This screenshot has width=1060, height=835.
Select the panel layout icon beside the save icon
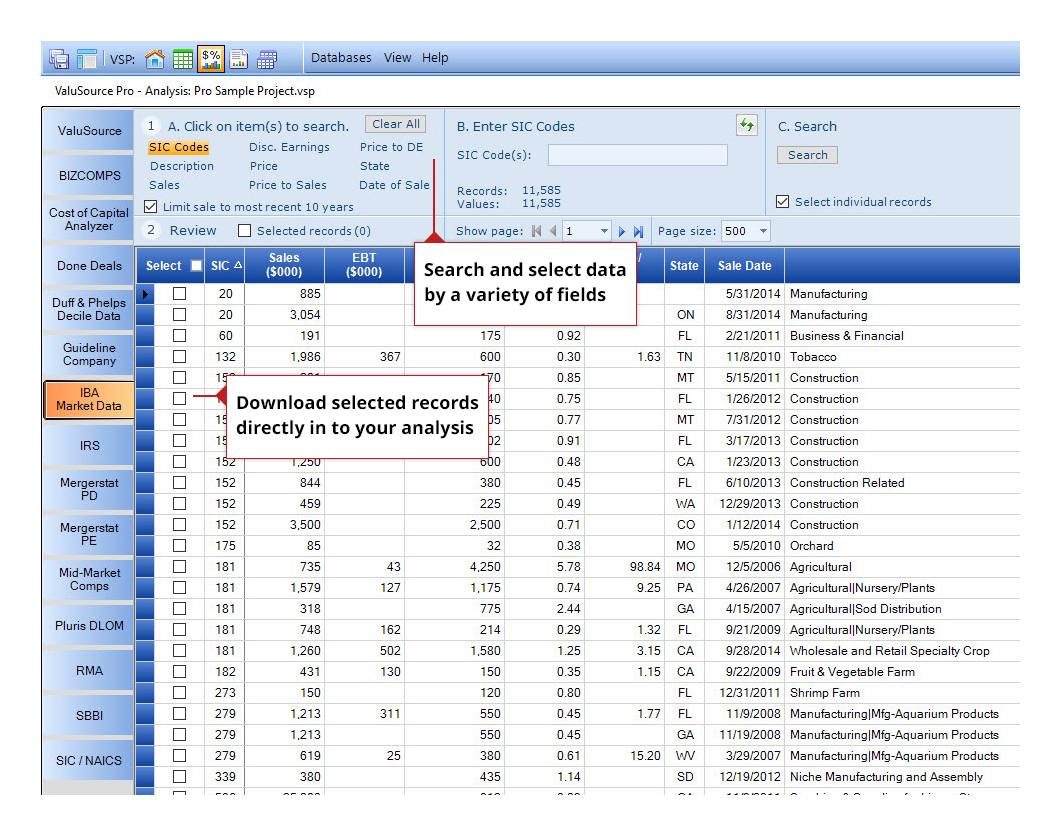[87, 58]
